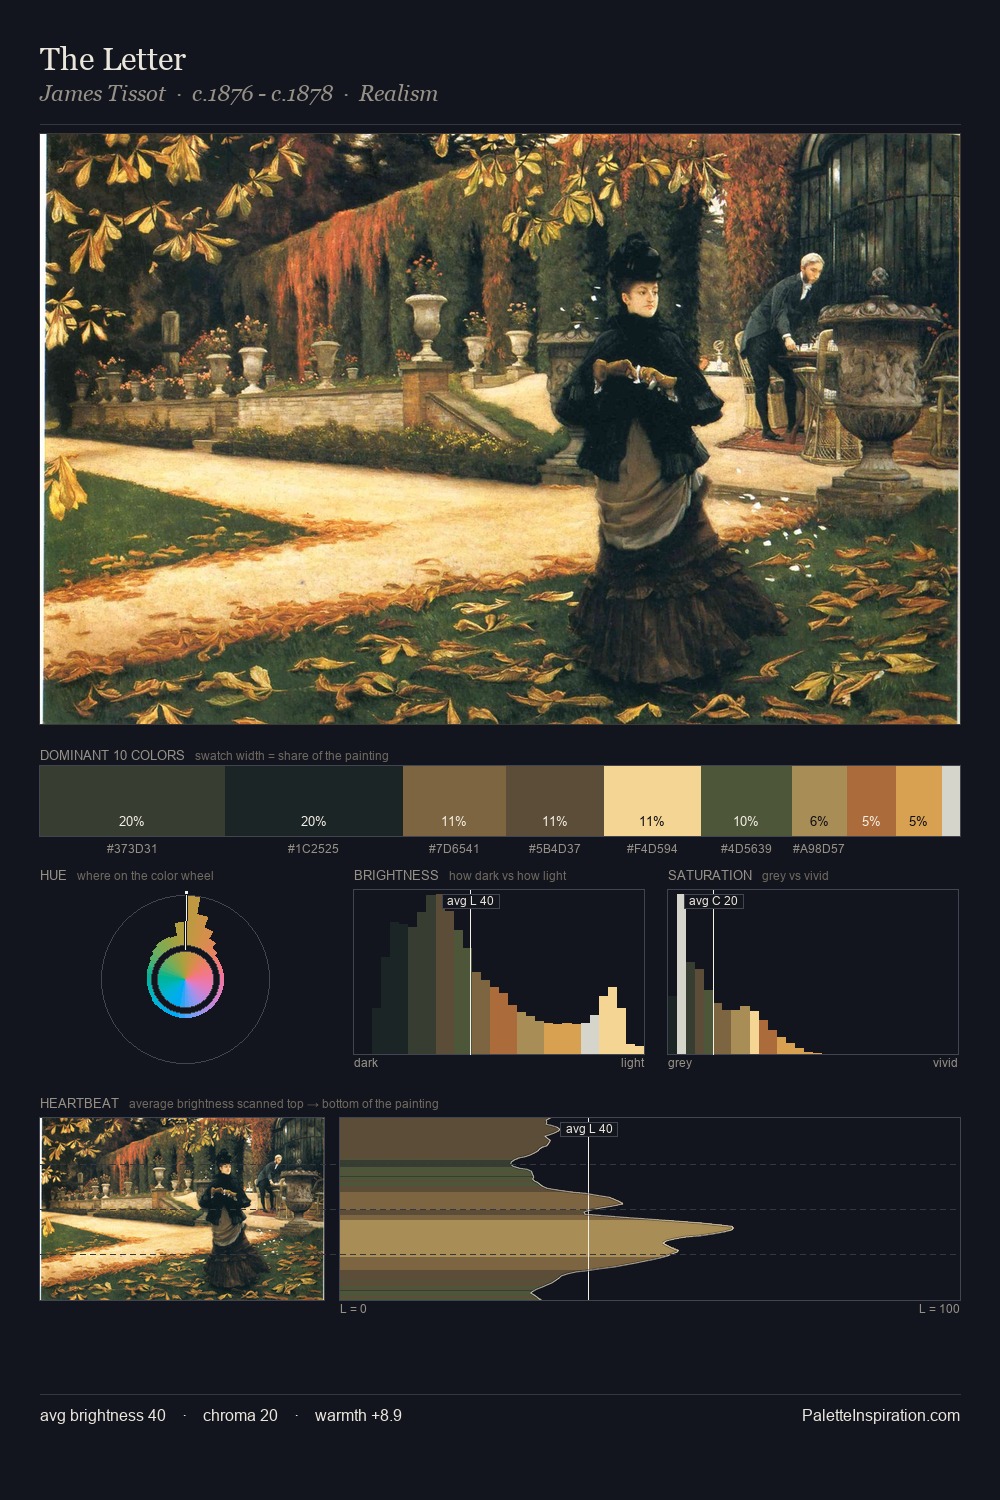The height and width of the screenshot is (1500, 1000).
Task: Click the 'avg L 40' label in Brightness chart
Action: [x=470, y=901]
